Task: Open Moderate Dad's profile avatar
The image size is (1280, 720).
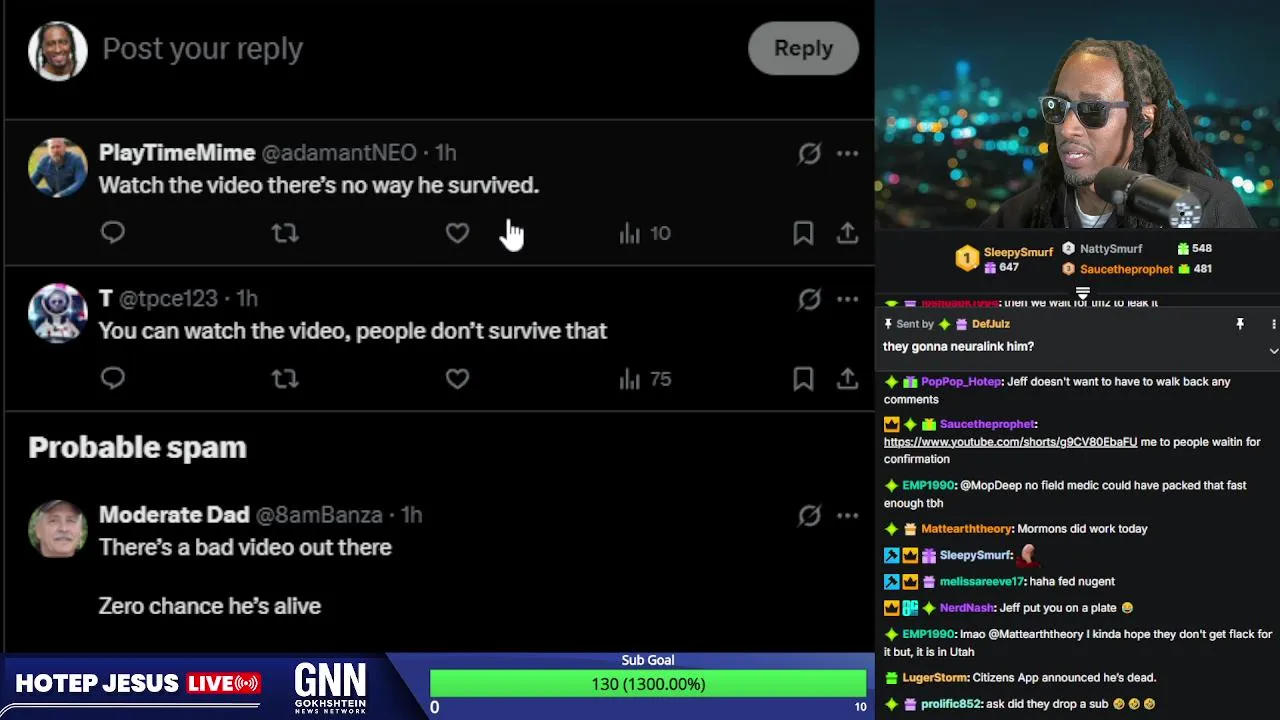Action: (x=58, y=529)
